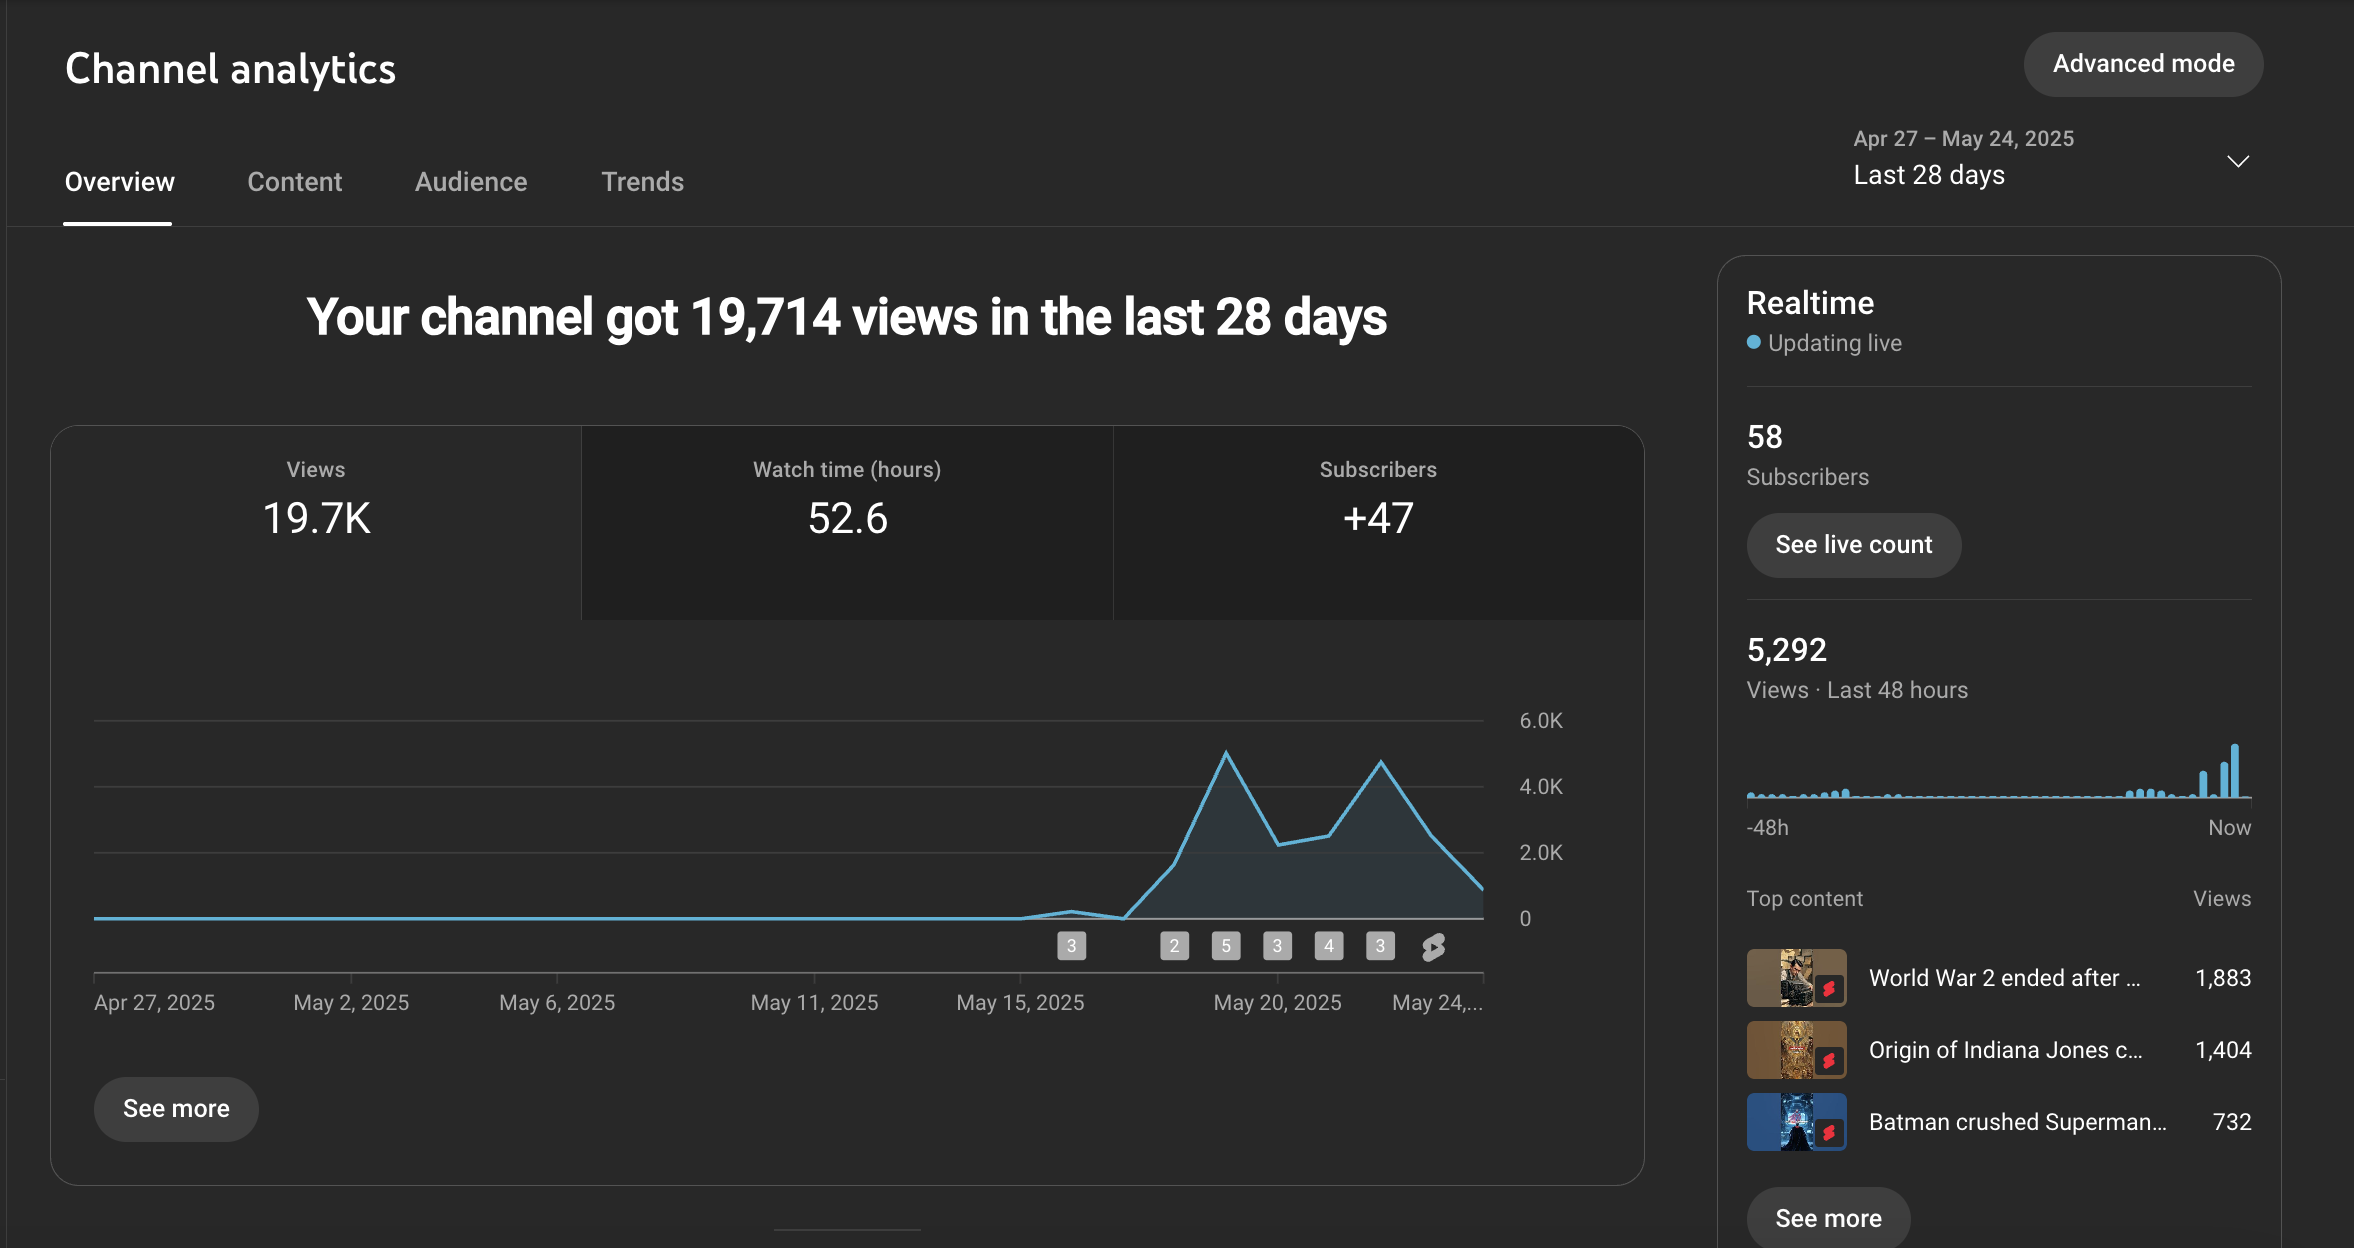This screenshot has height=1248, width=2354.
Task: Click the '4' video publish marker
Action: tap(1328, 946)
